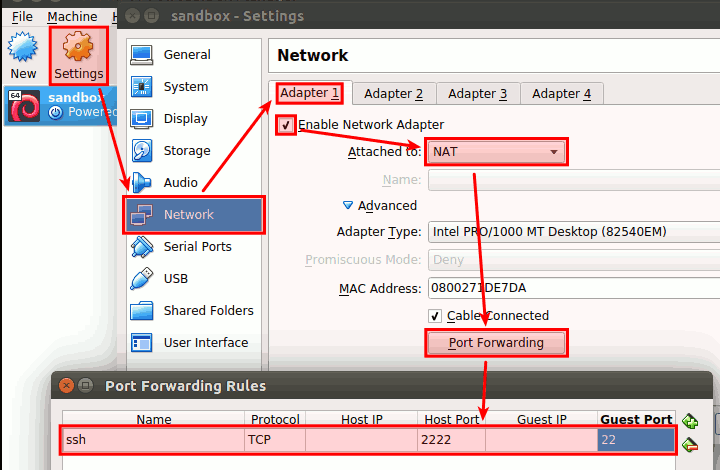The height and width of the screenshot is (470, 720).
Task: Open the User Interface category
Action: 193,343
